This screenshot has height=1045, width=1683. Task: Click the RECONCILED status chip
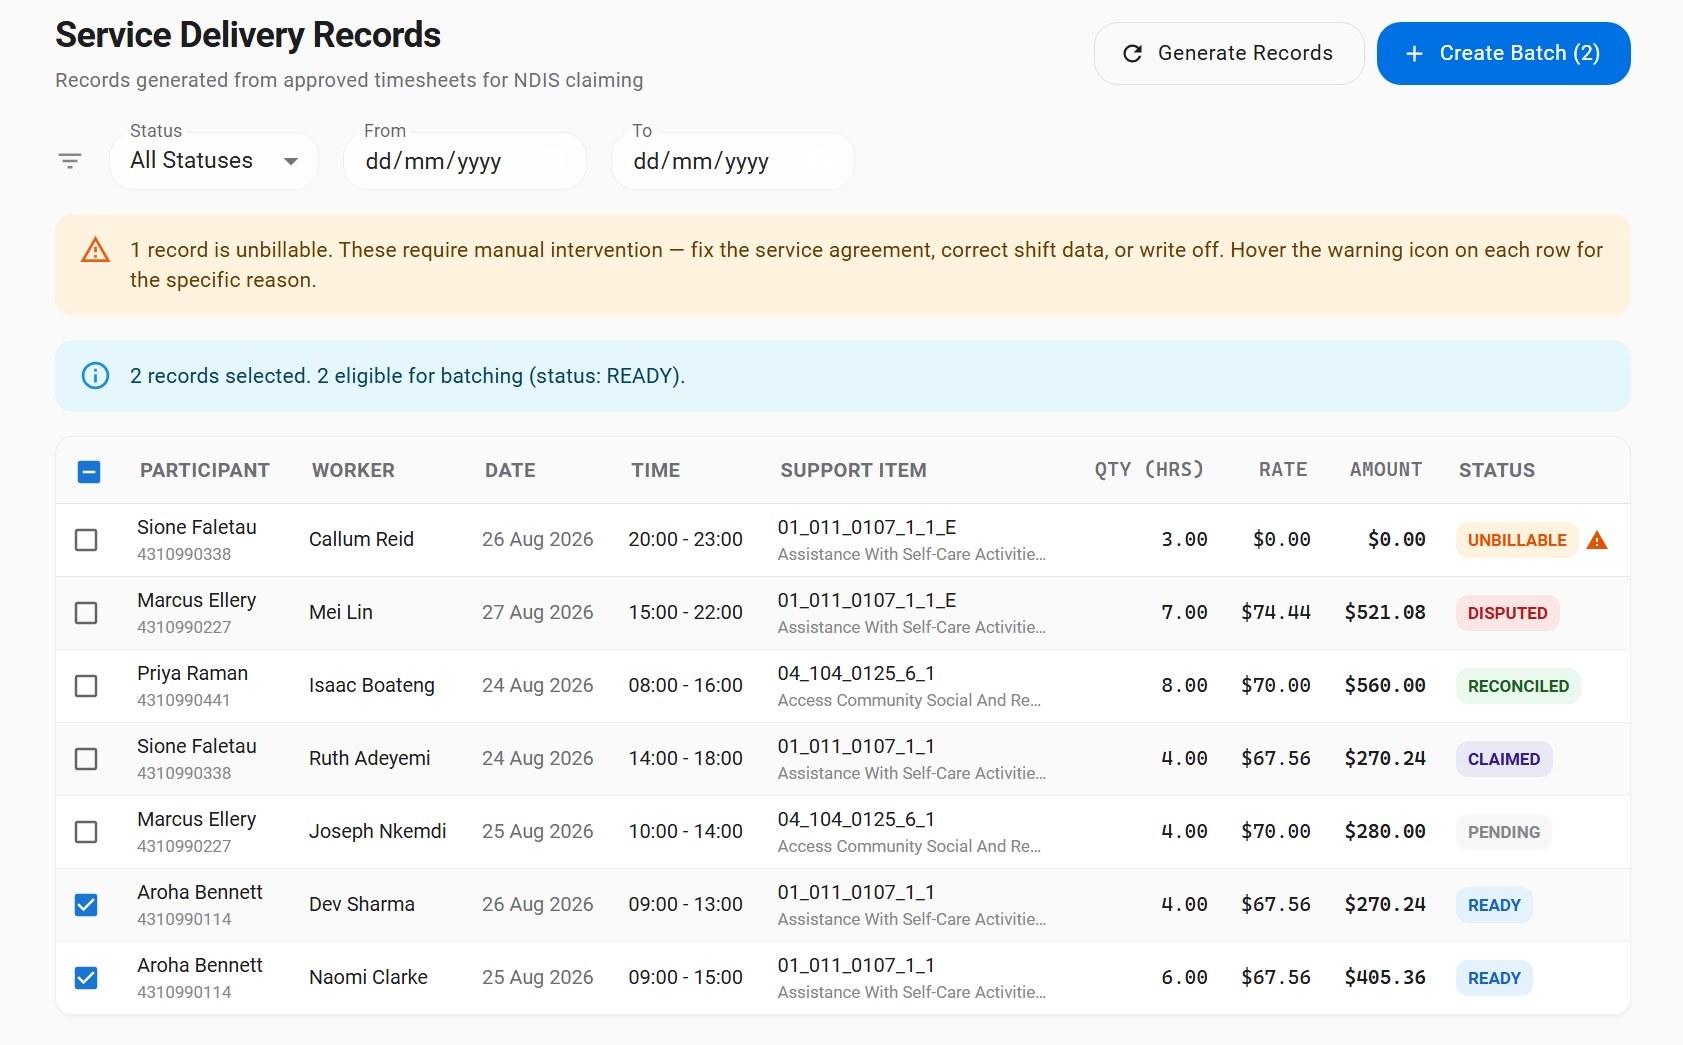(x=1518, y=686)
